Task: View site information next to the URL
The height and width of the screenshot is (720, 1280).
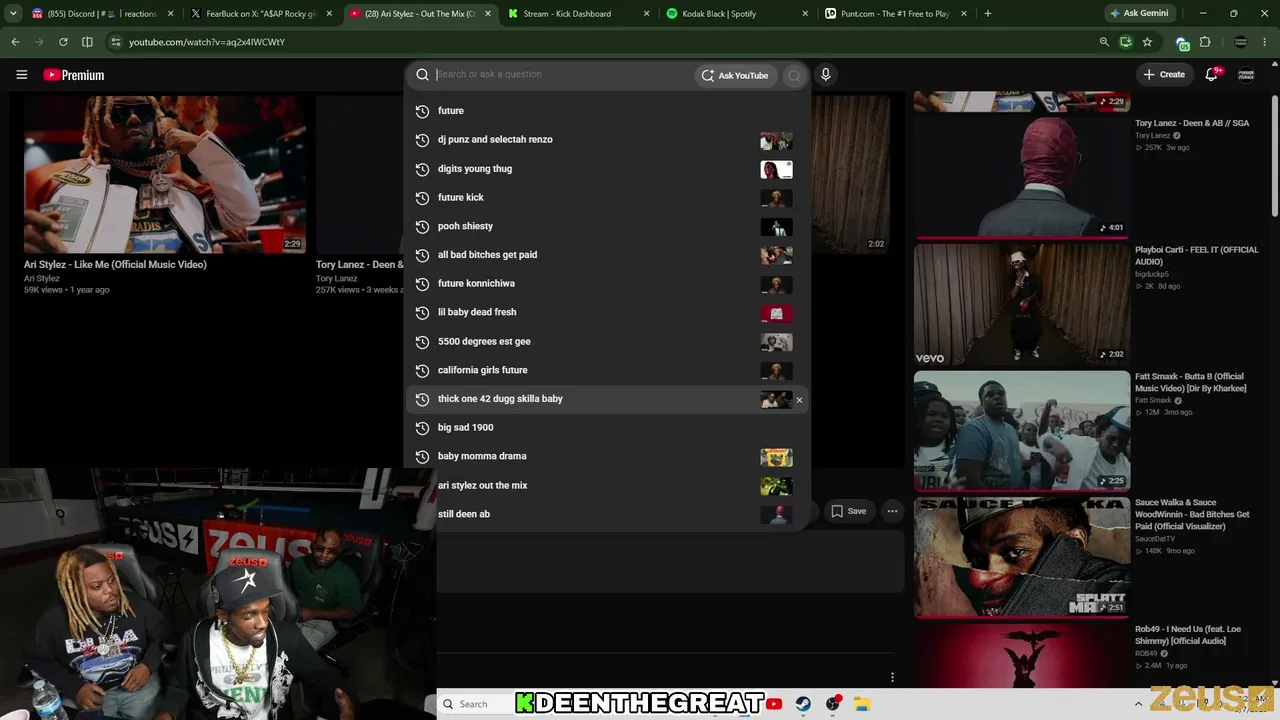Action: point(116,42)
